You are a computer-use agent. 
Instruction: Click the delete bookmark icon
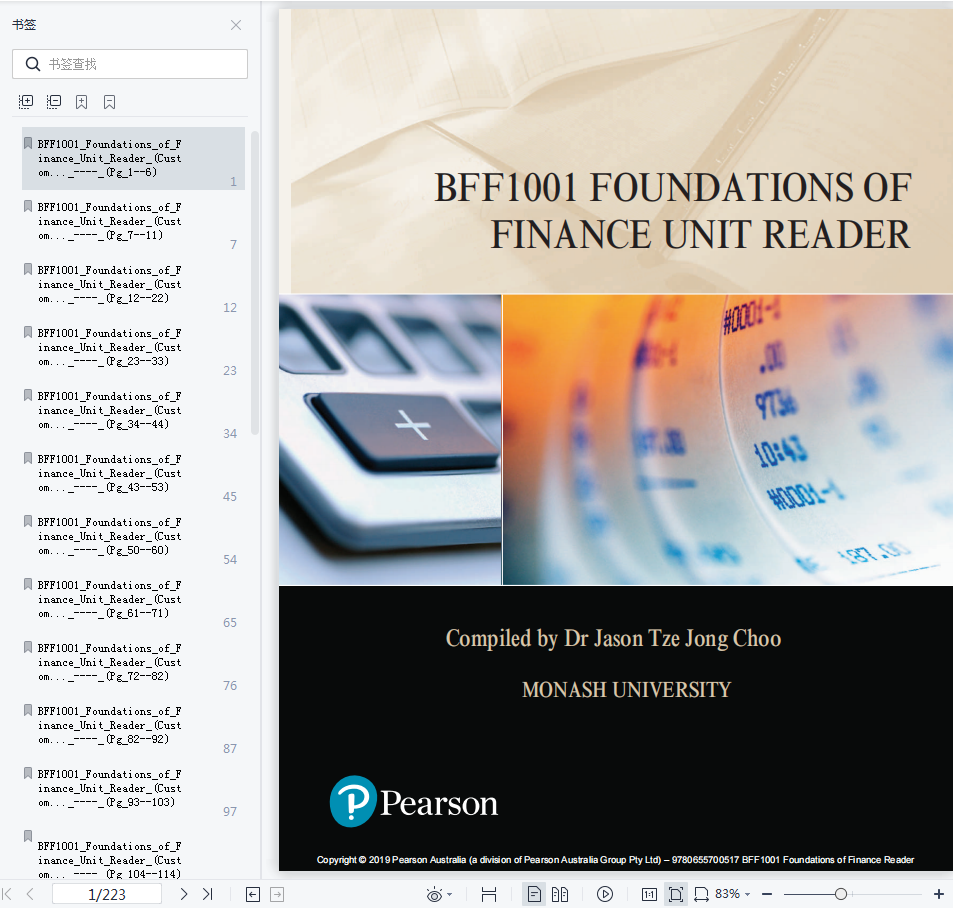(109, 101)
